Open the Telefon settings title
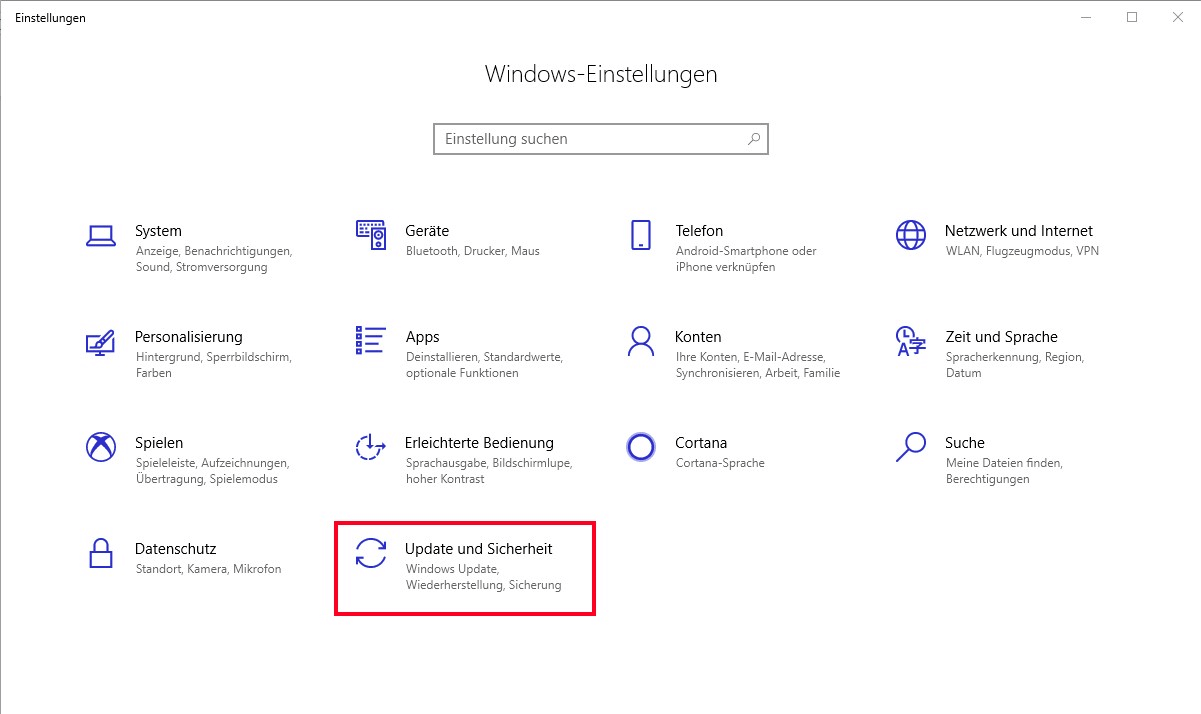The image size is (1201, 714). (699, 231)
